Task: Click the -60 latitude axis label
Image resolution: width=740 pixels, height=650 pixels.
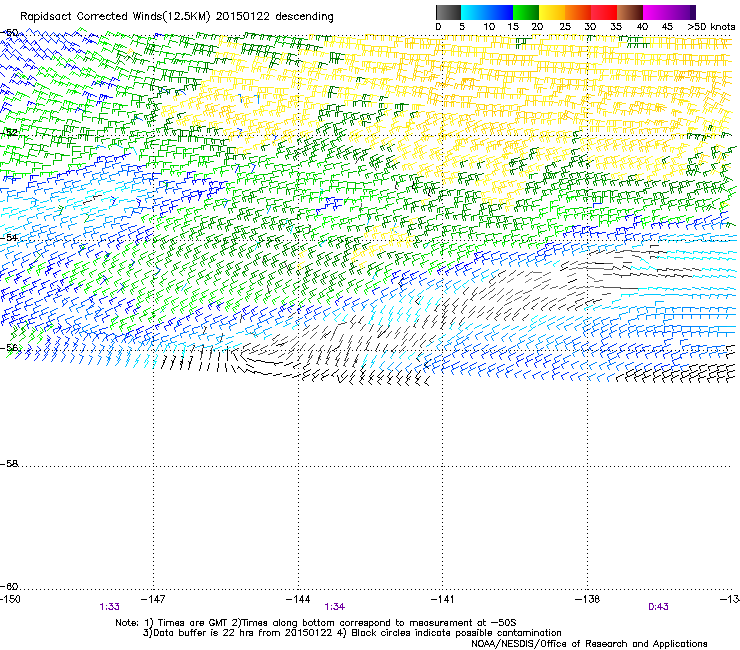Action: [9, 586]
